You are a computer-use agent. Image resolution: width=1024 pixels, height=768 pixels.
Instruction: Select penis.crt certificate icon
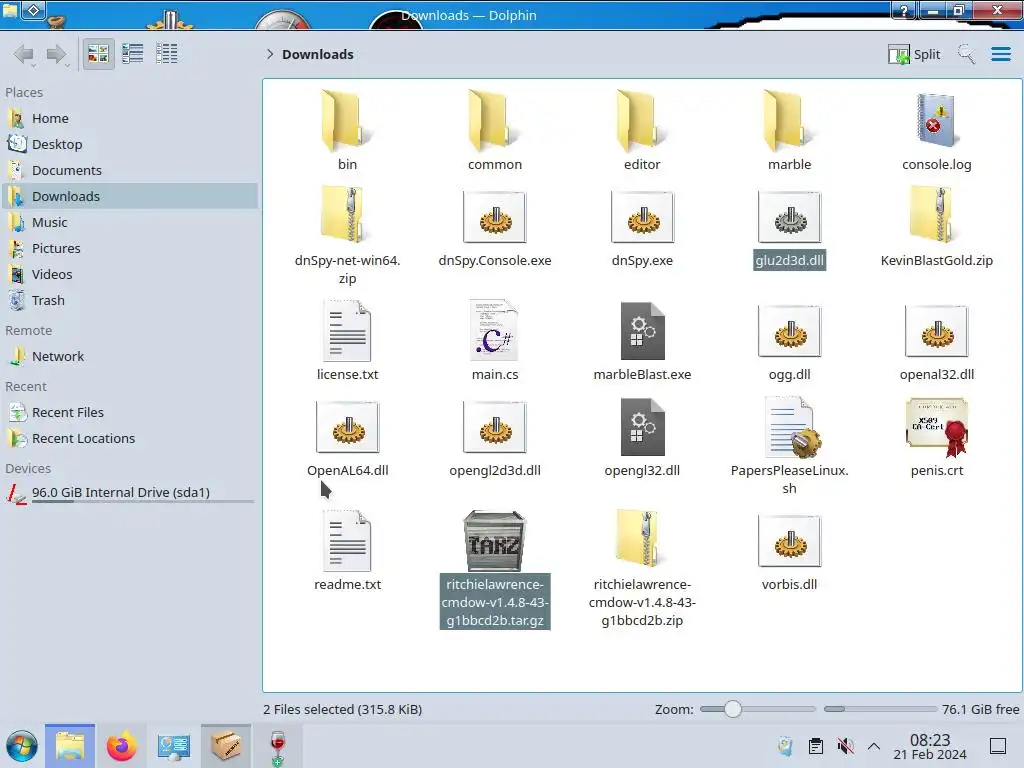[936, 426]
